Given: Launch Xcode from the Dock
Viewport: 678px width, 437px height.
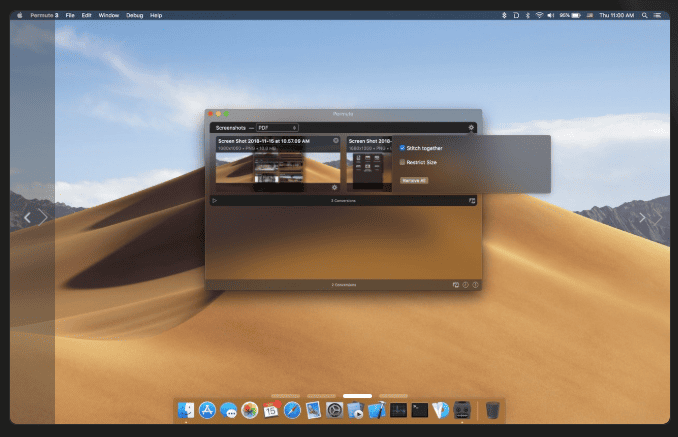Looking at the screenshot, I should (377, 410).
